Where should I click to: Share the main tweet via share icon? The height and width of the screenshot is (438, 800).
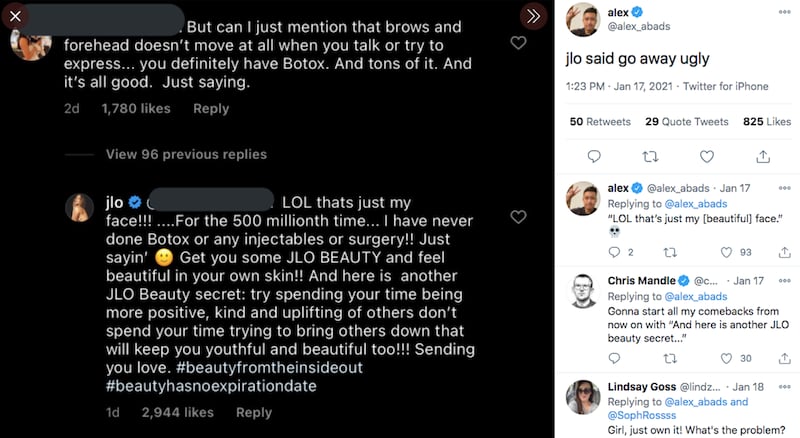763,156
